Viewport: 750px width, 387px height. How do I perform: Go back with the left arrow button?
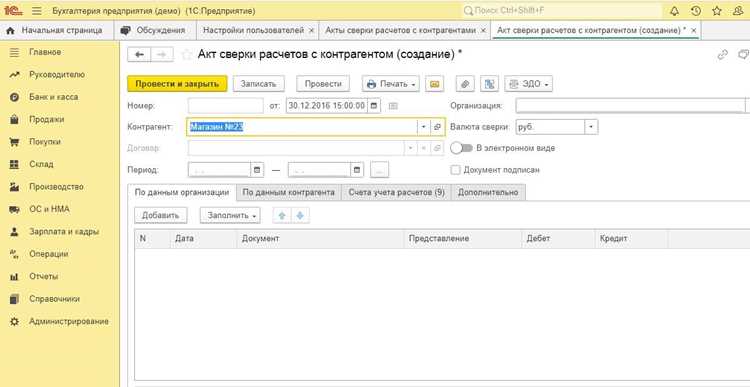[139, 55]
